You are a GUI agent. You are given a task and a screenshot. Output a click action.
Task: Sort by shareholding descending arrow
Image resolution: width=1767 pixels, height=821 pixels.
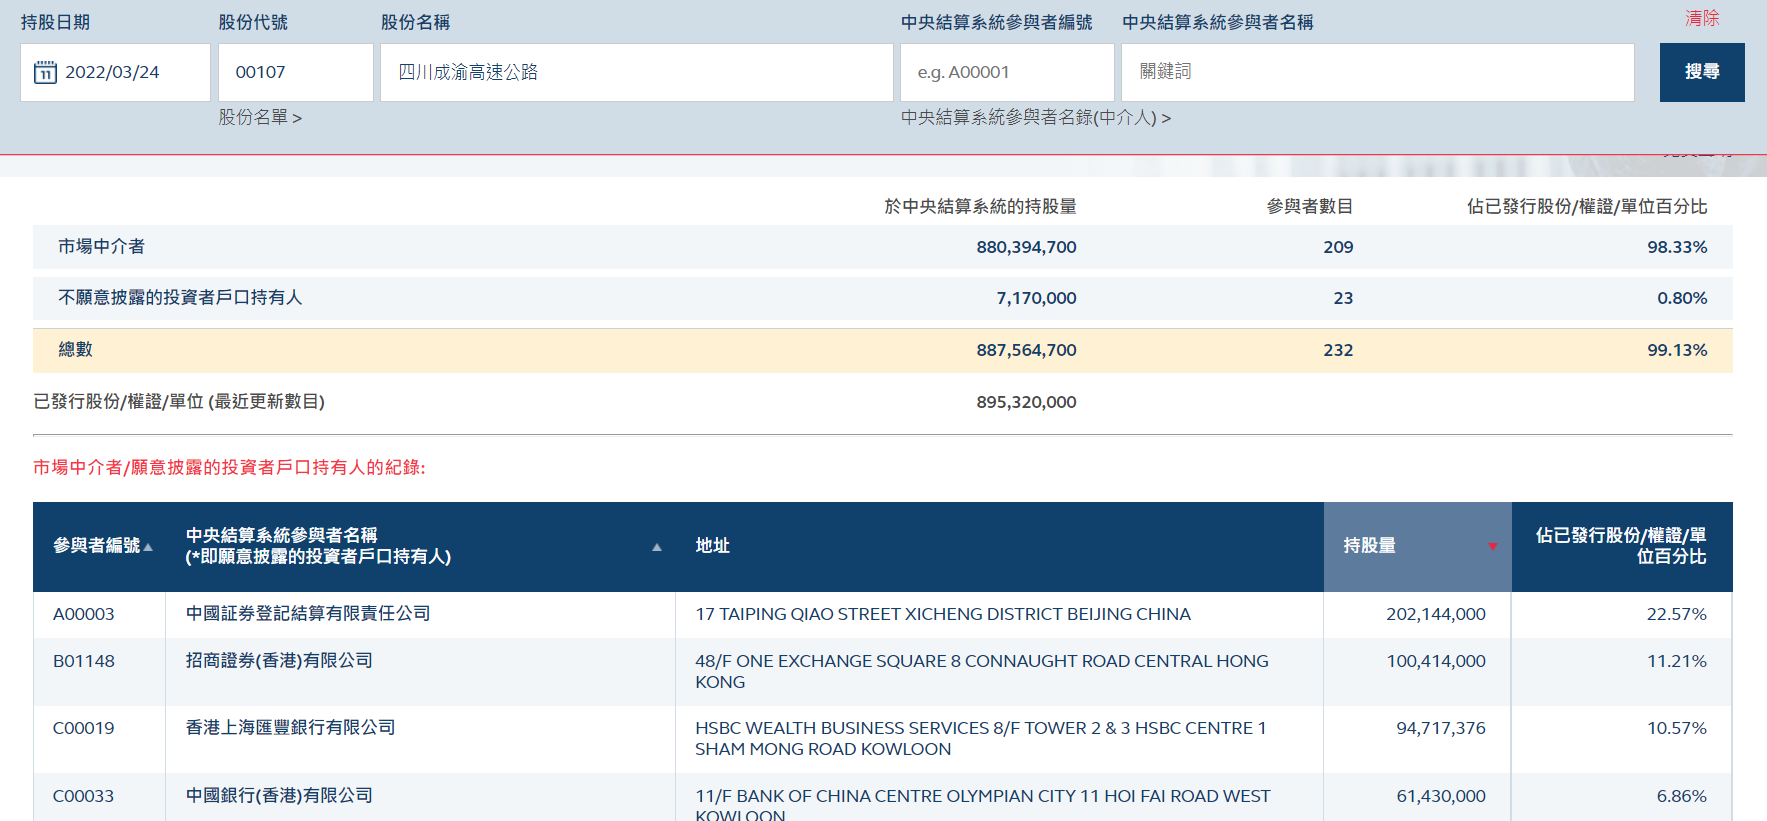point(1492,547)
